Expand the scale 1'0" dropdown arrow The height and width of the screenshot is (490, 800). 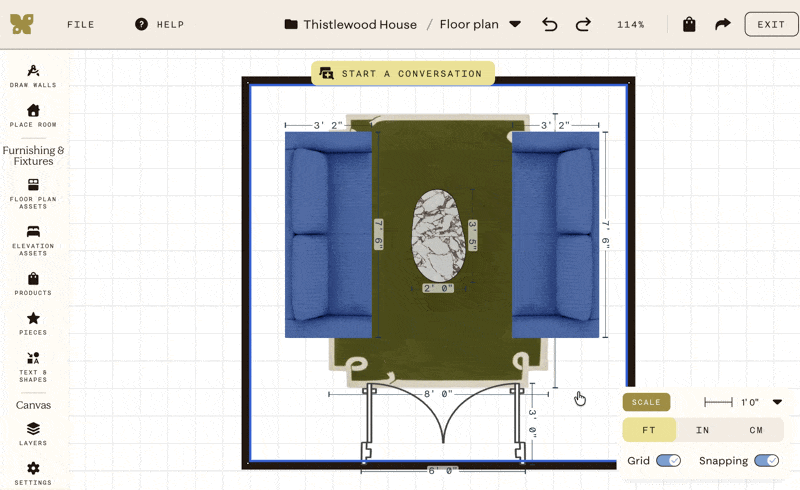click(777, 402)
